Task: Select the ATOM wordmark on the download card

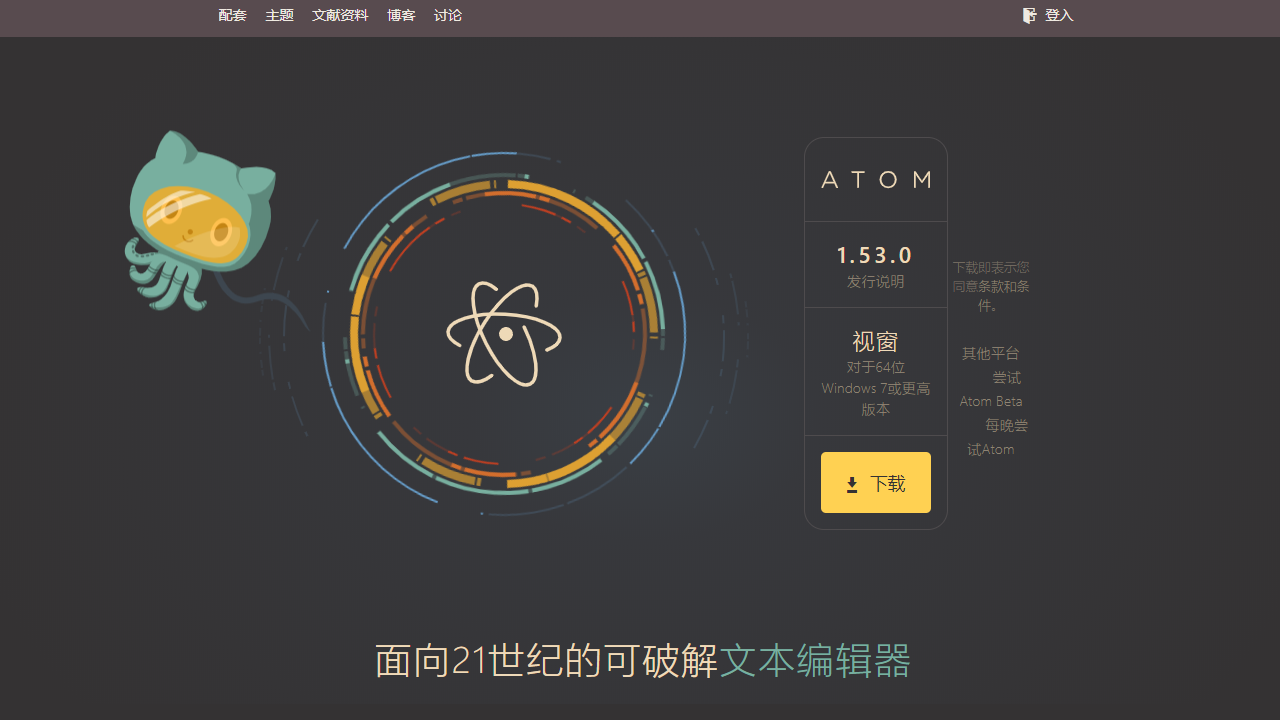Action: coord(875,180)
